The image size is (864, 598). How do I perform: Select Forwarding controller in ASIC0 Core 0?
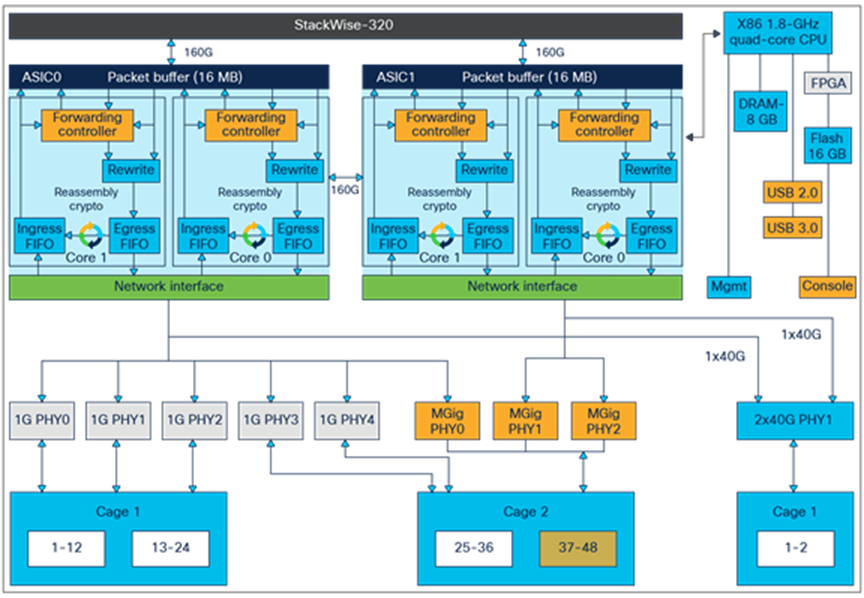(251, 125)
